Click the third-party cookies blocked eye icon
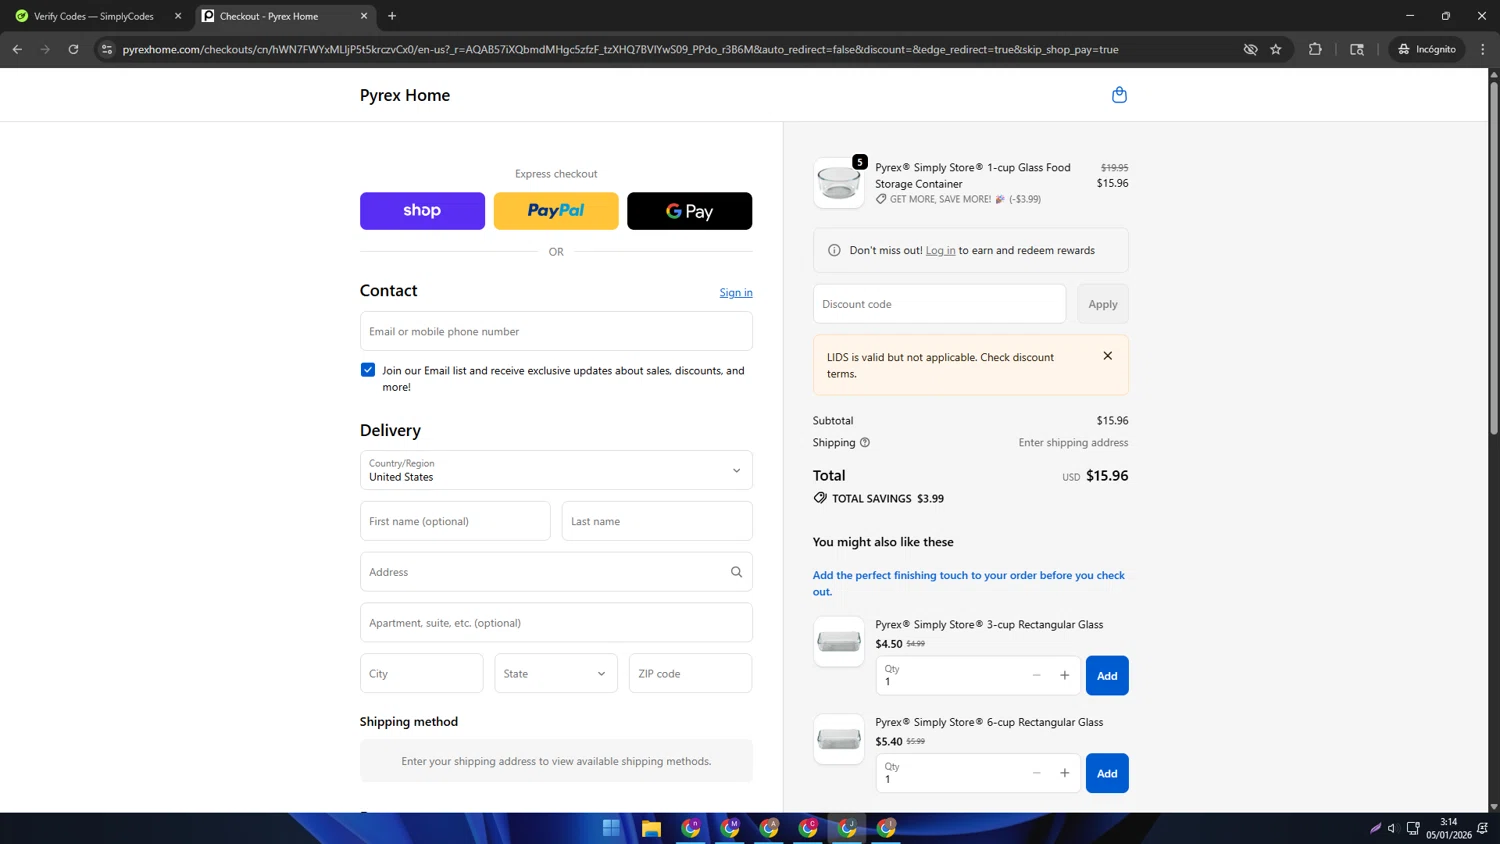 tap(1250, 49)
